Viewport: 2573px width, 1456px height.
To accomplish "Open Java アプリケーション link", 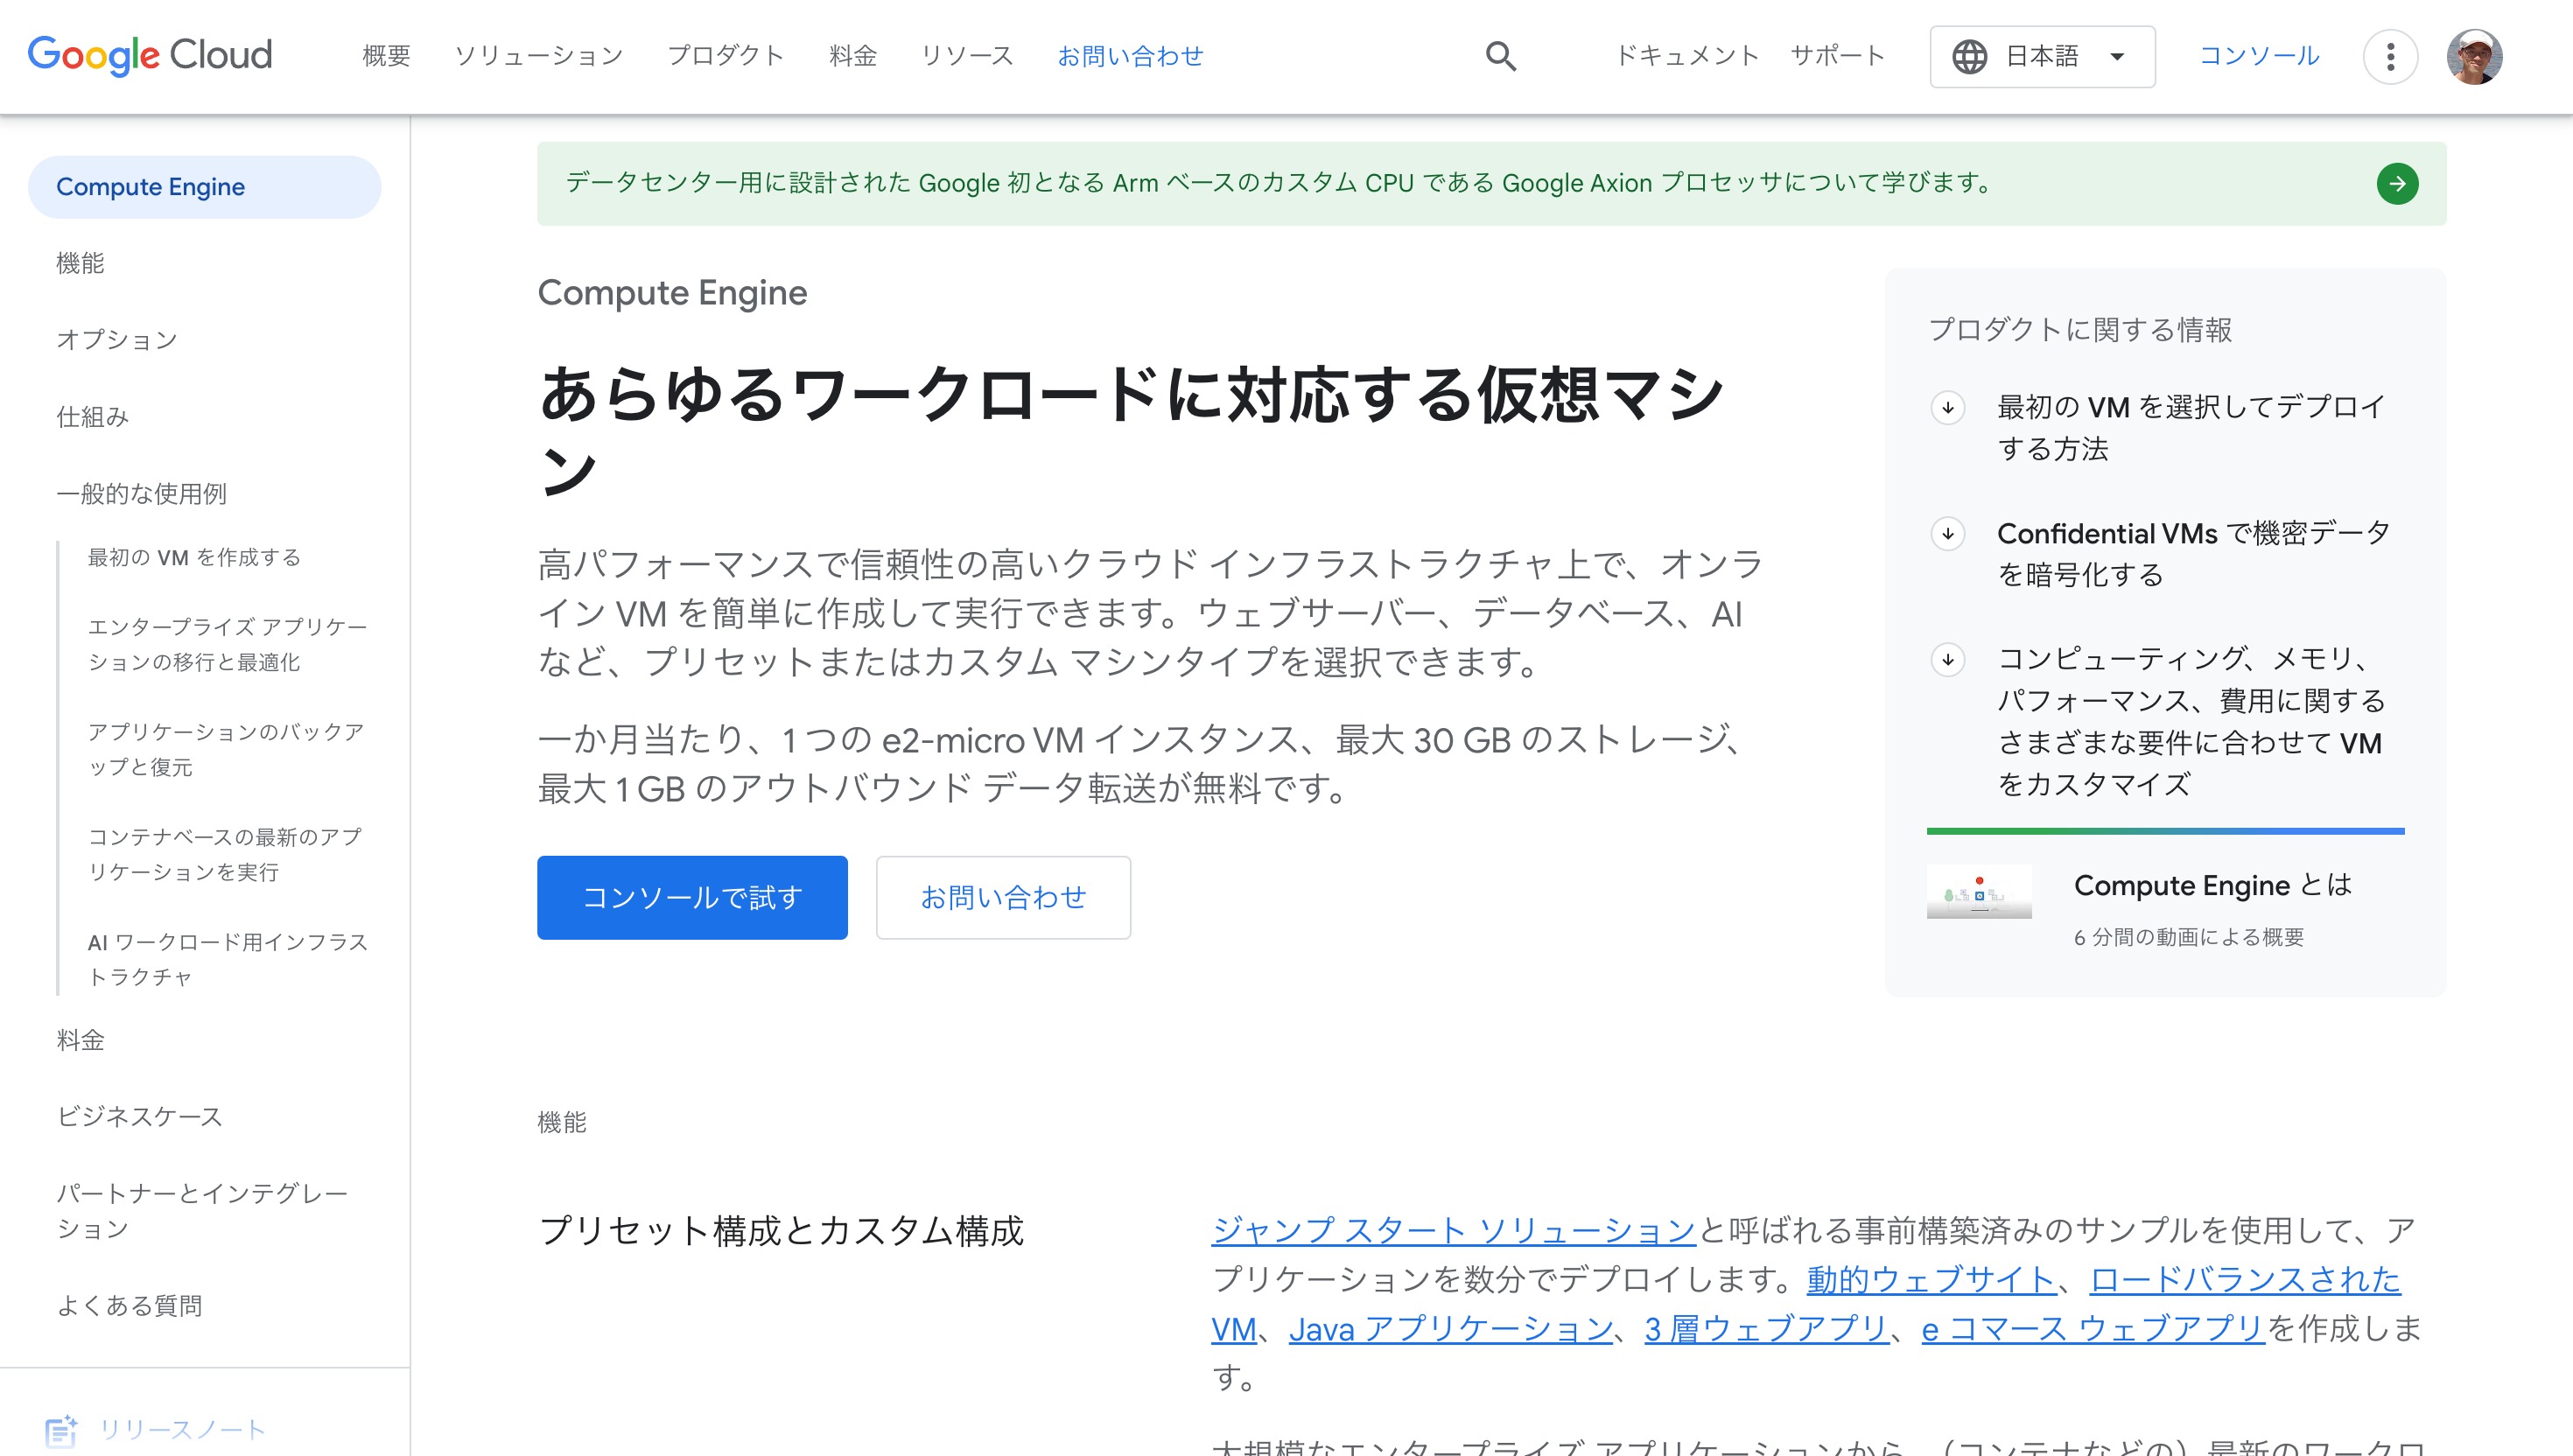I will (x=1450, y=1329).
